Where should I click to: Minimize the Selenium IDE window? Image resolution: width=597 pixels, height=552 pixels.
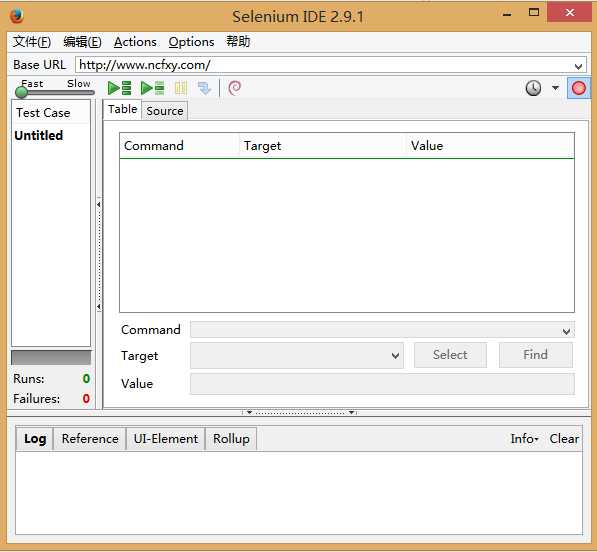[x=507, y=14]
